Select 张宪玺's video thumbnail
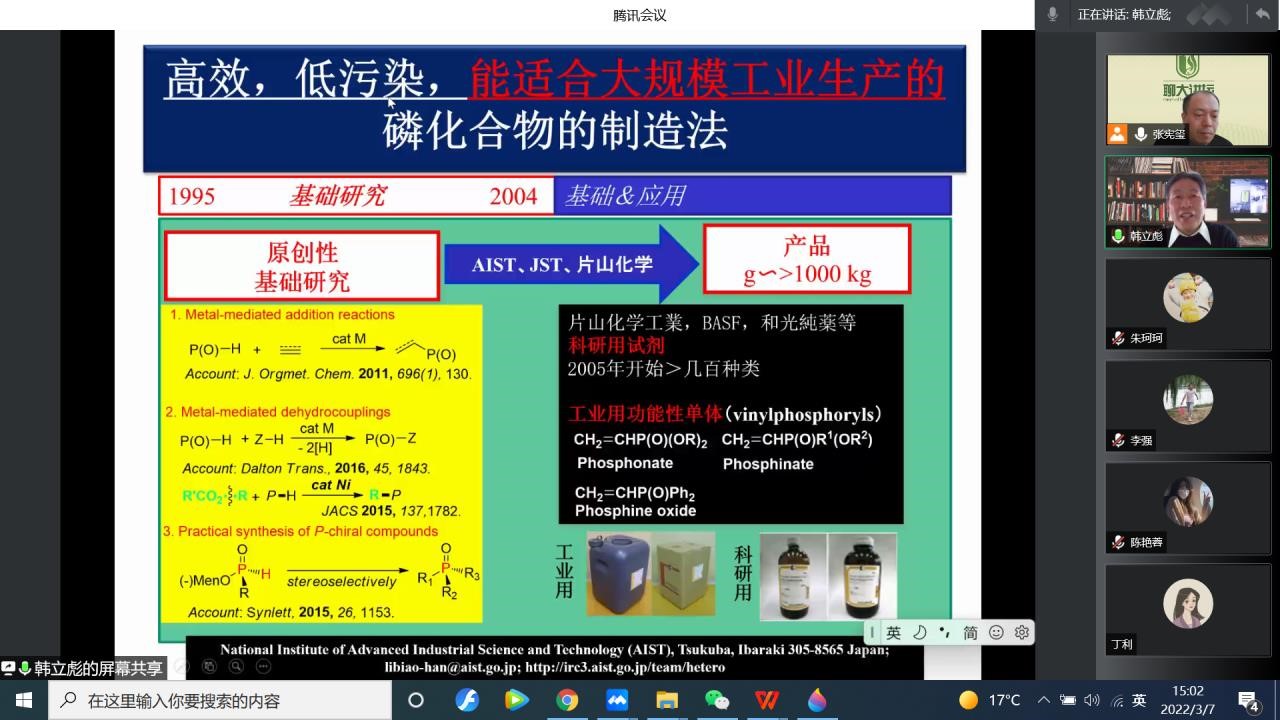Image resolution: width=1280 pixels, height=720 pixels. [x=1187, y=99]
